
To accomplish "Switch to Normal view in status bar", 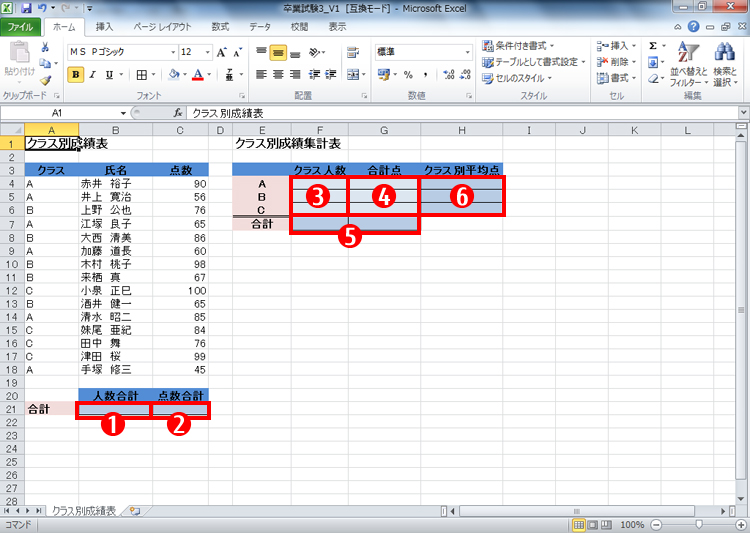I will [578, 525].
